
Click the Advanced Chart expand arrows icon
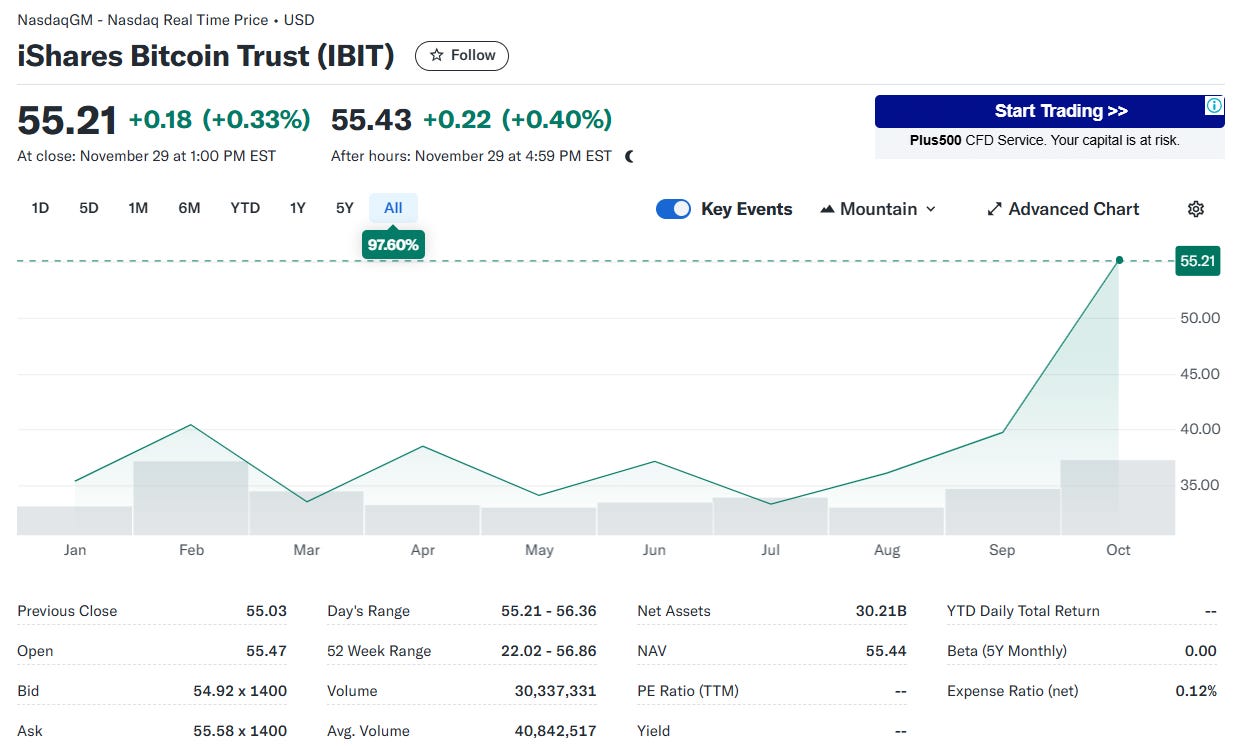pos(994,209)
